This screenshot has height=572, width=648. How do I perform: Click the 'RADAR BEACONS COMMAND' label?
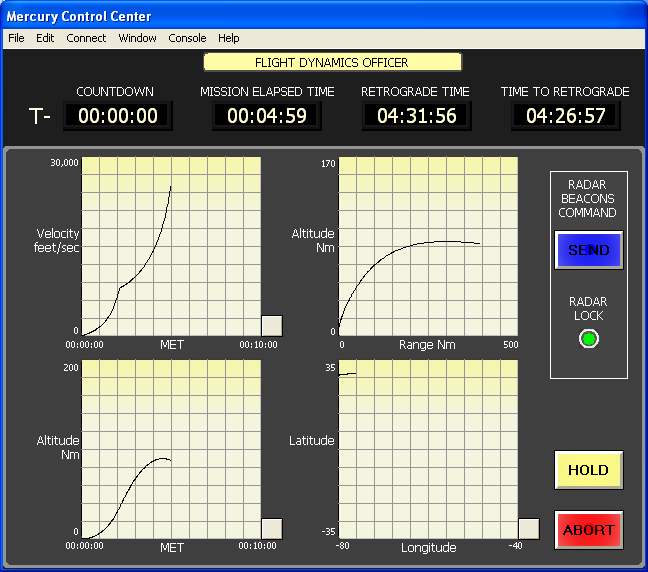(587, 198)
